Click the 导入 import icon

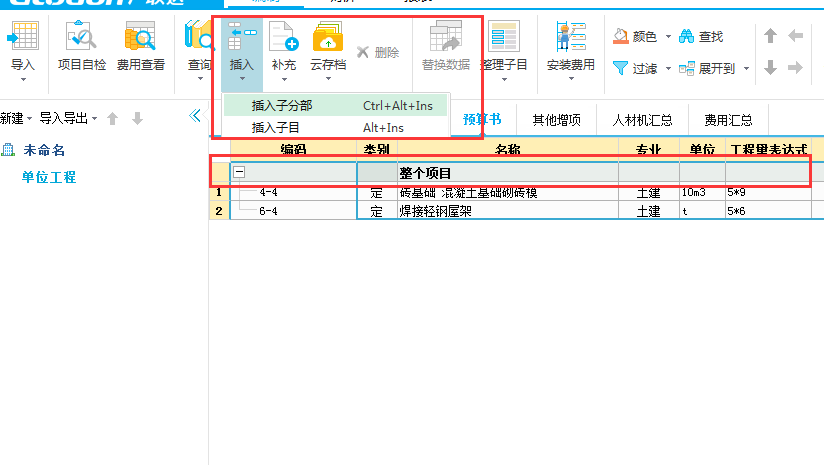click(23, 36)
